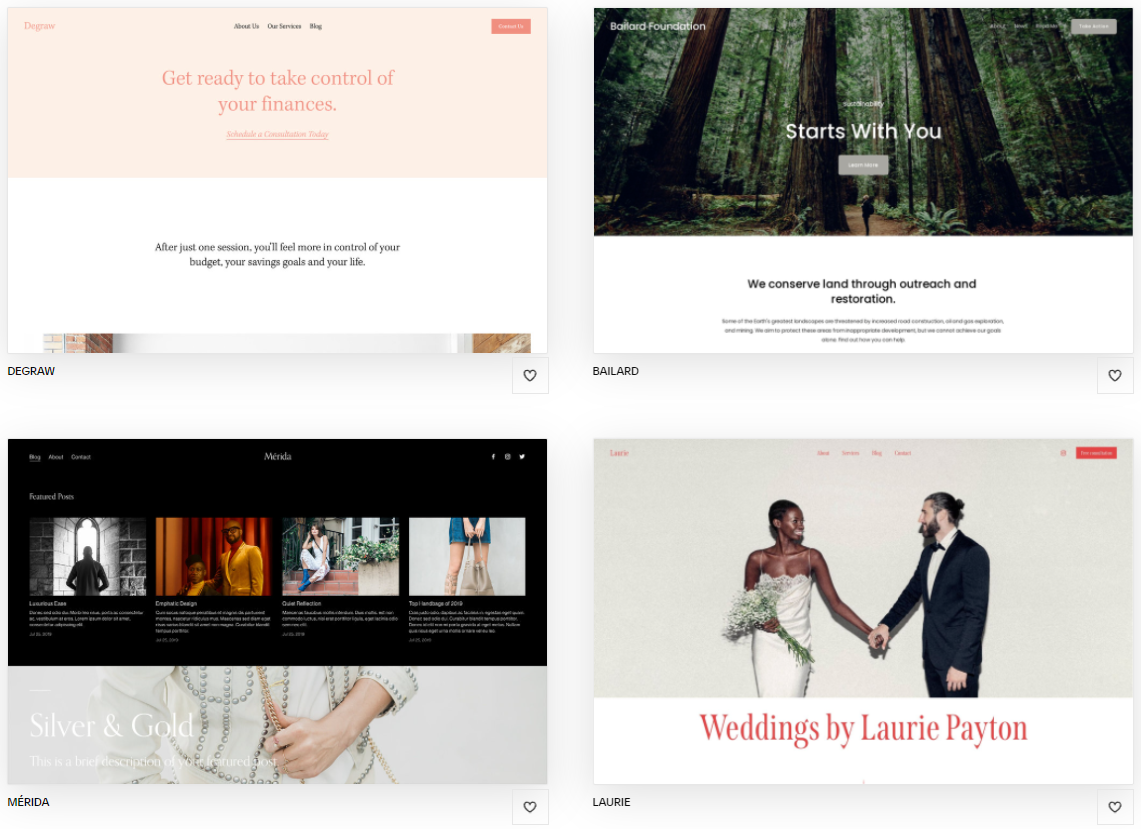Select Contact in Laurie preview menu
Screen dimensions: 1141x829
click(902, 453)
